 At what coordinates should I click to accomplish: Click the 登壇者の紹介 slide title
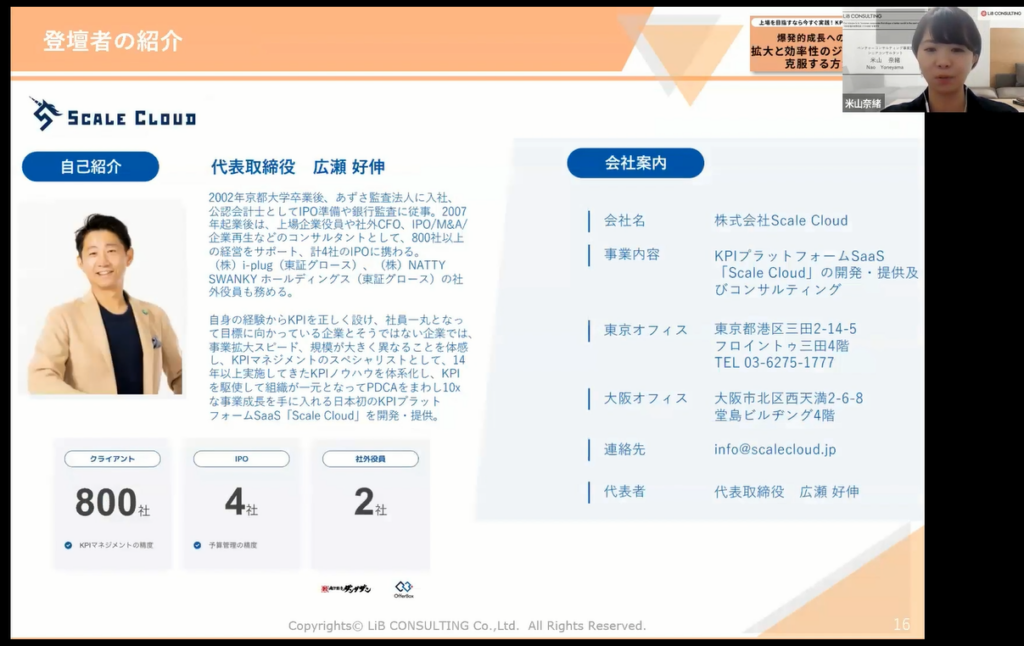pos(113,41)
